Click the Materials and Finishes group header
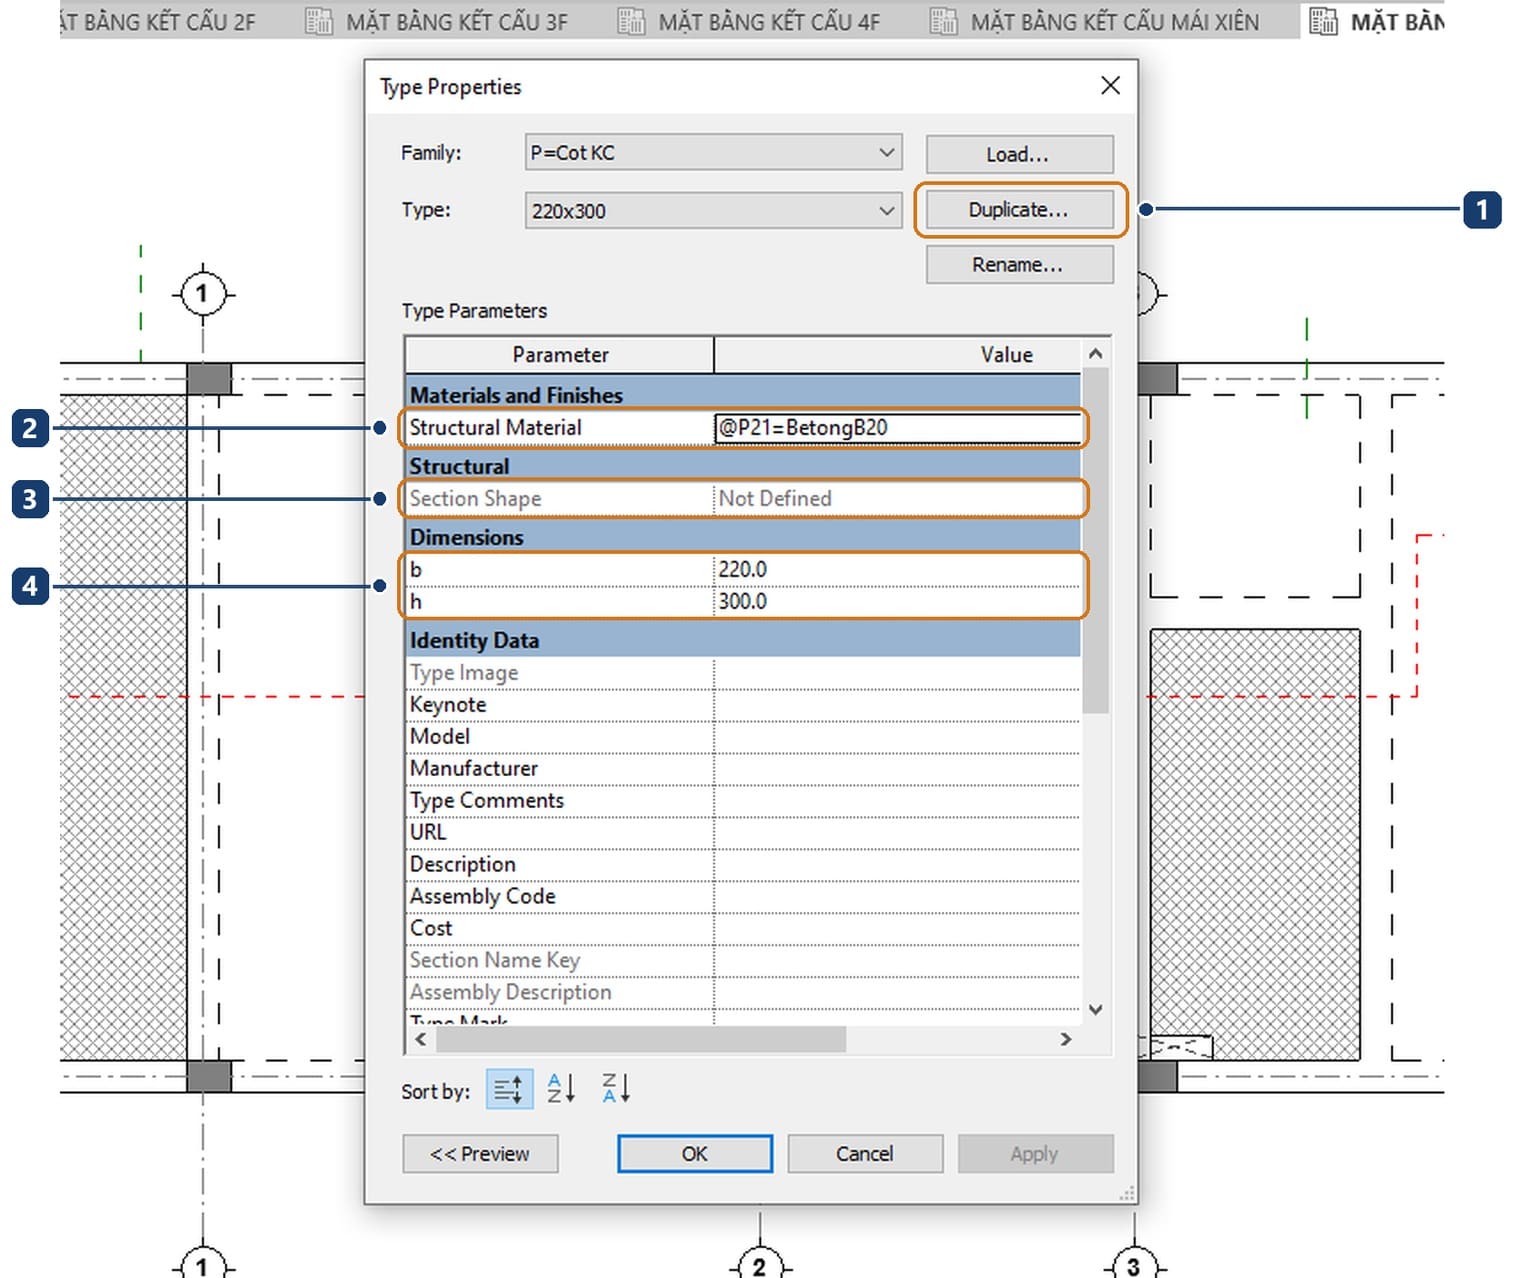This screenshot has height=1278, width=1520. [743, 395]
